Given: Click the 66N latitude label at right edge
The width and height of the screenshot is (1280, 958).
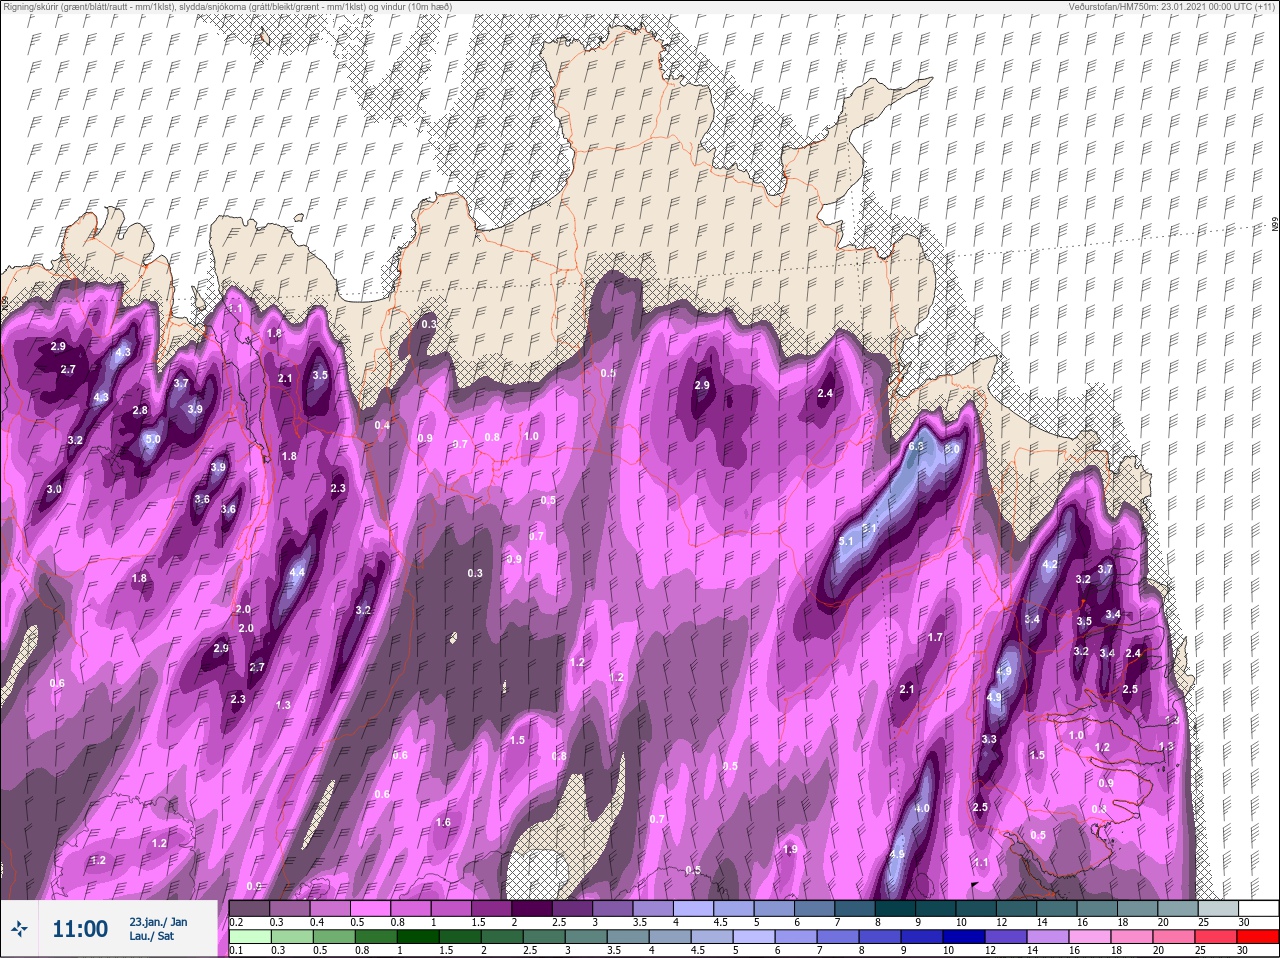Looking at the screenshot, I should 1275,226.
